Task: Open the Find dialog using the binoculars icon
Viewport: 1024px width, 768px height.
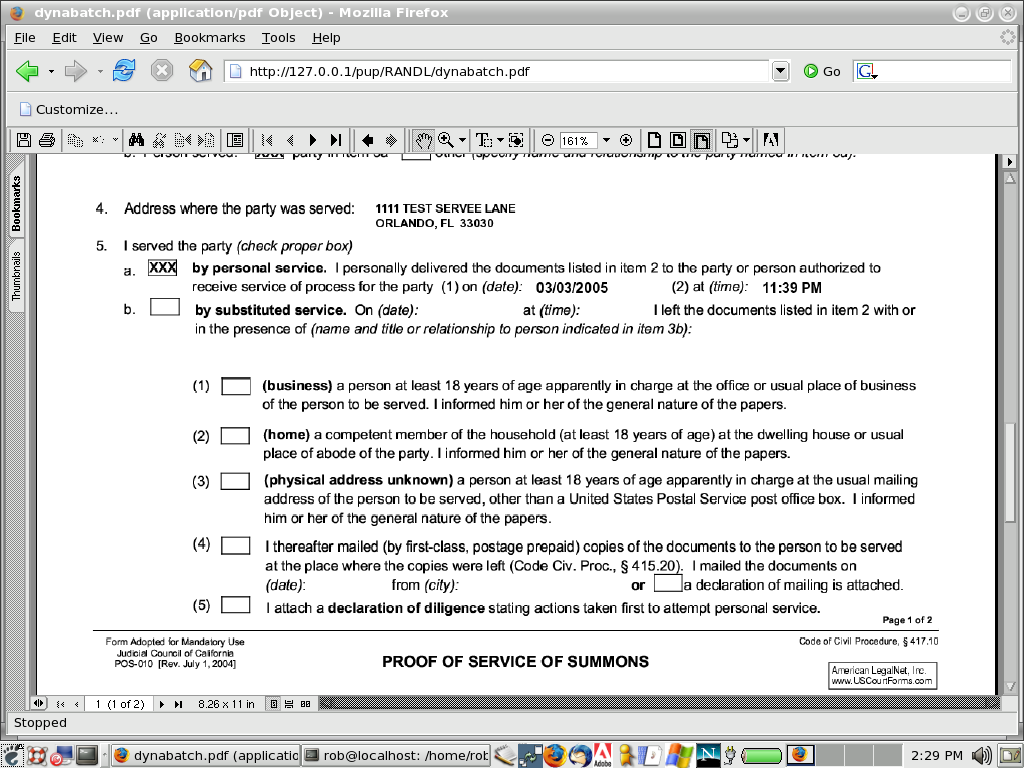Action: [134, 140]
